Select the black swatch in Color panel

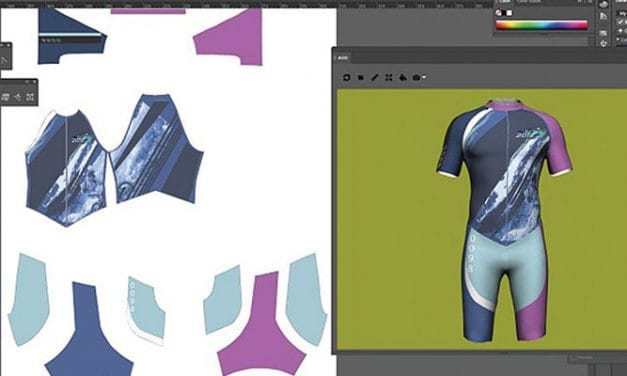point(504,13)
